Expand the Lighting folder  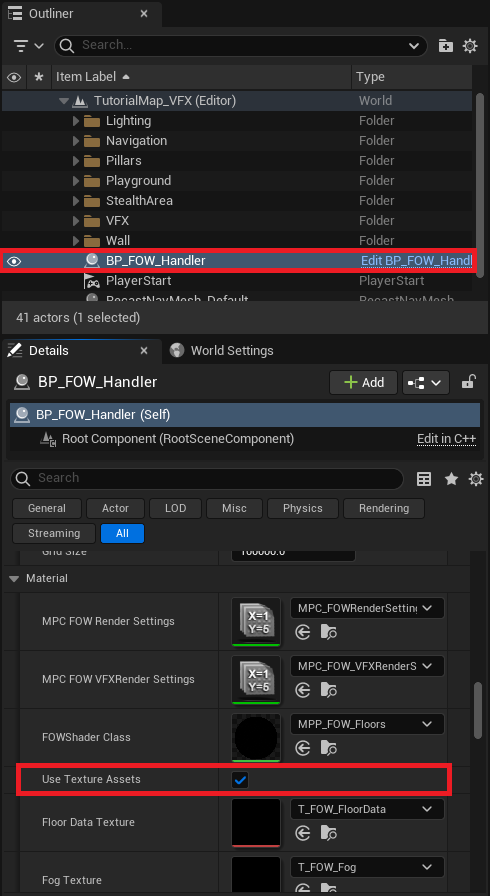coord(76,121)
